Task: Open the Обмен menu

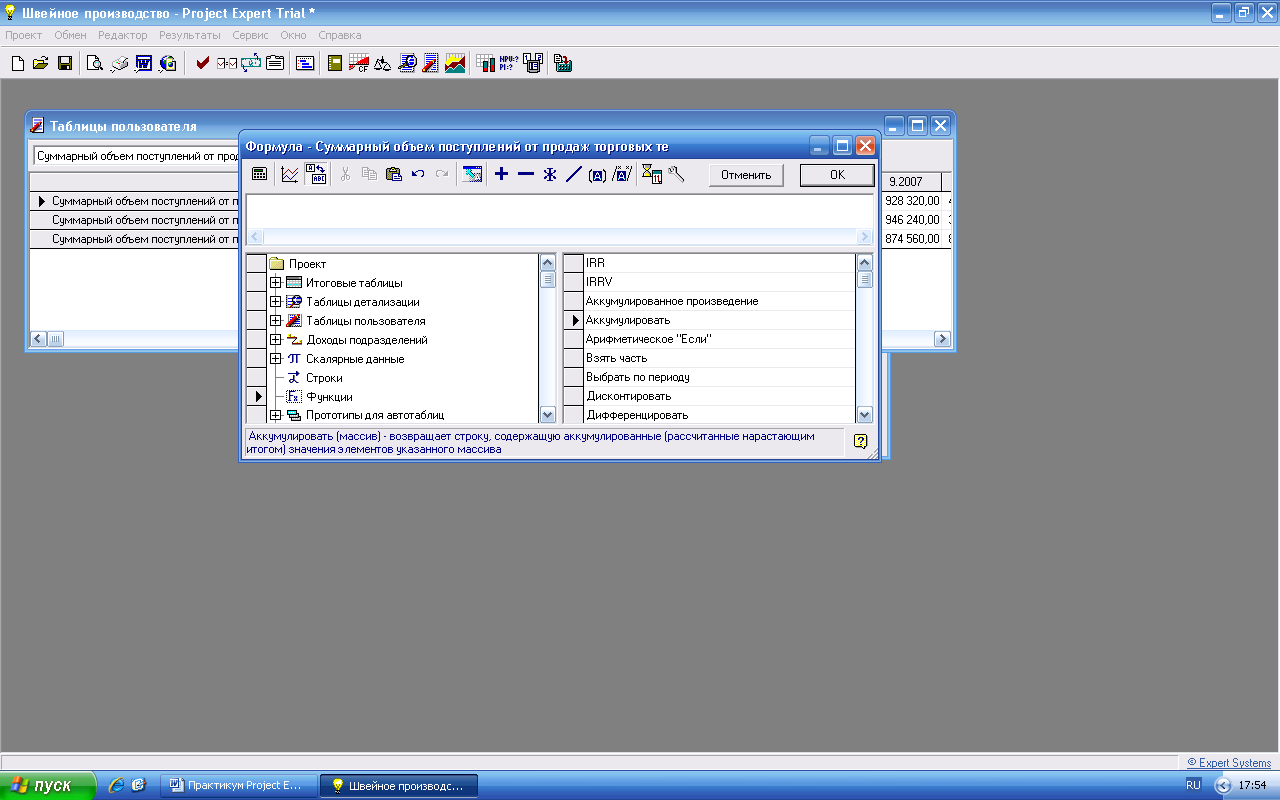Action: (70, 35)
